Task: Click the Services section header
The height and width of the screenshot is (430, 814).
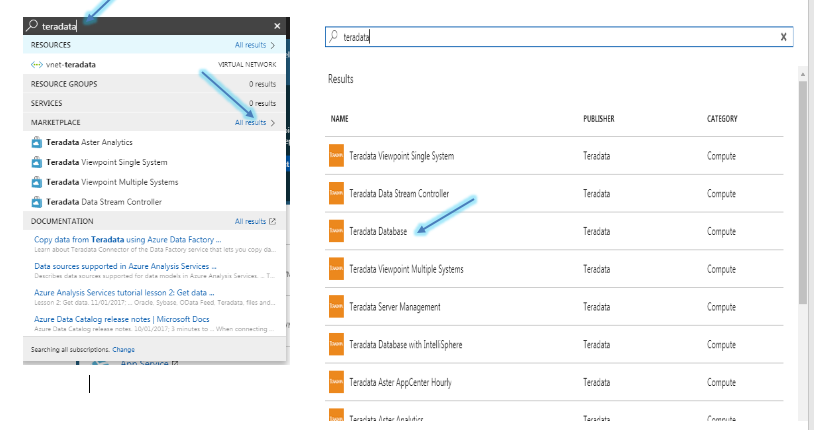Action: (x=154, y=103)
